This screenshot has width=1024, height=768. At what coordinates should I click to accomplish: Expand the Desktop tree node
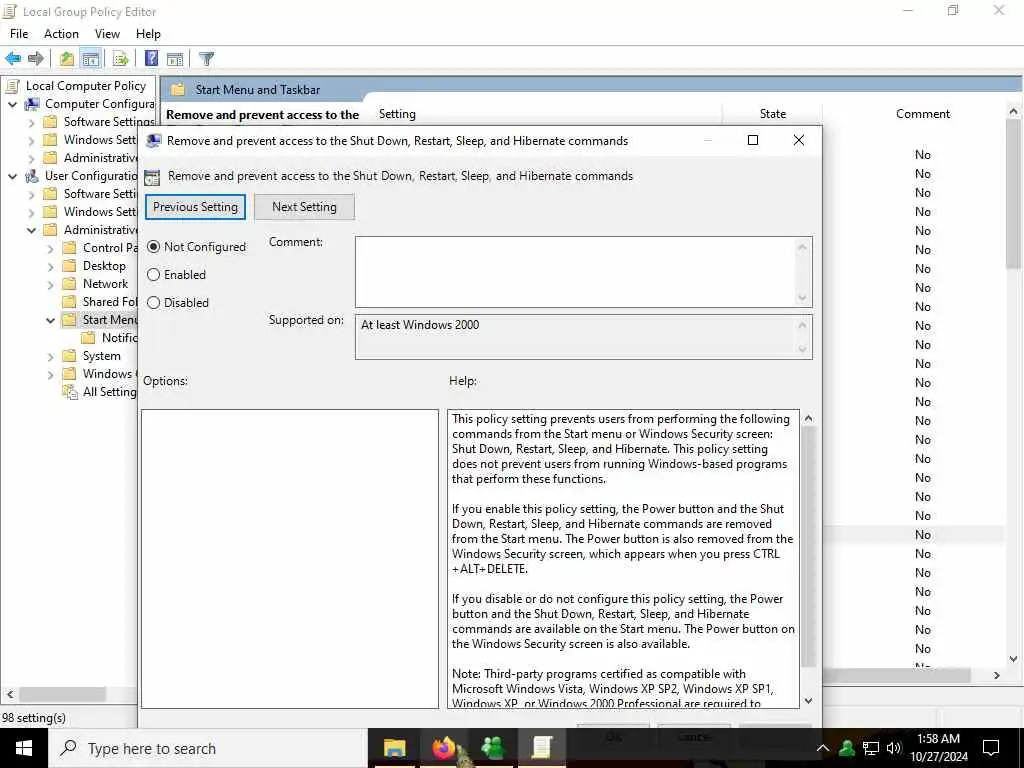click(x=50, y=266)
